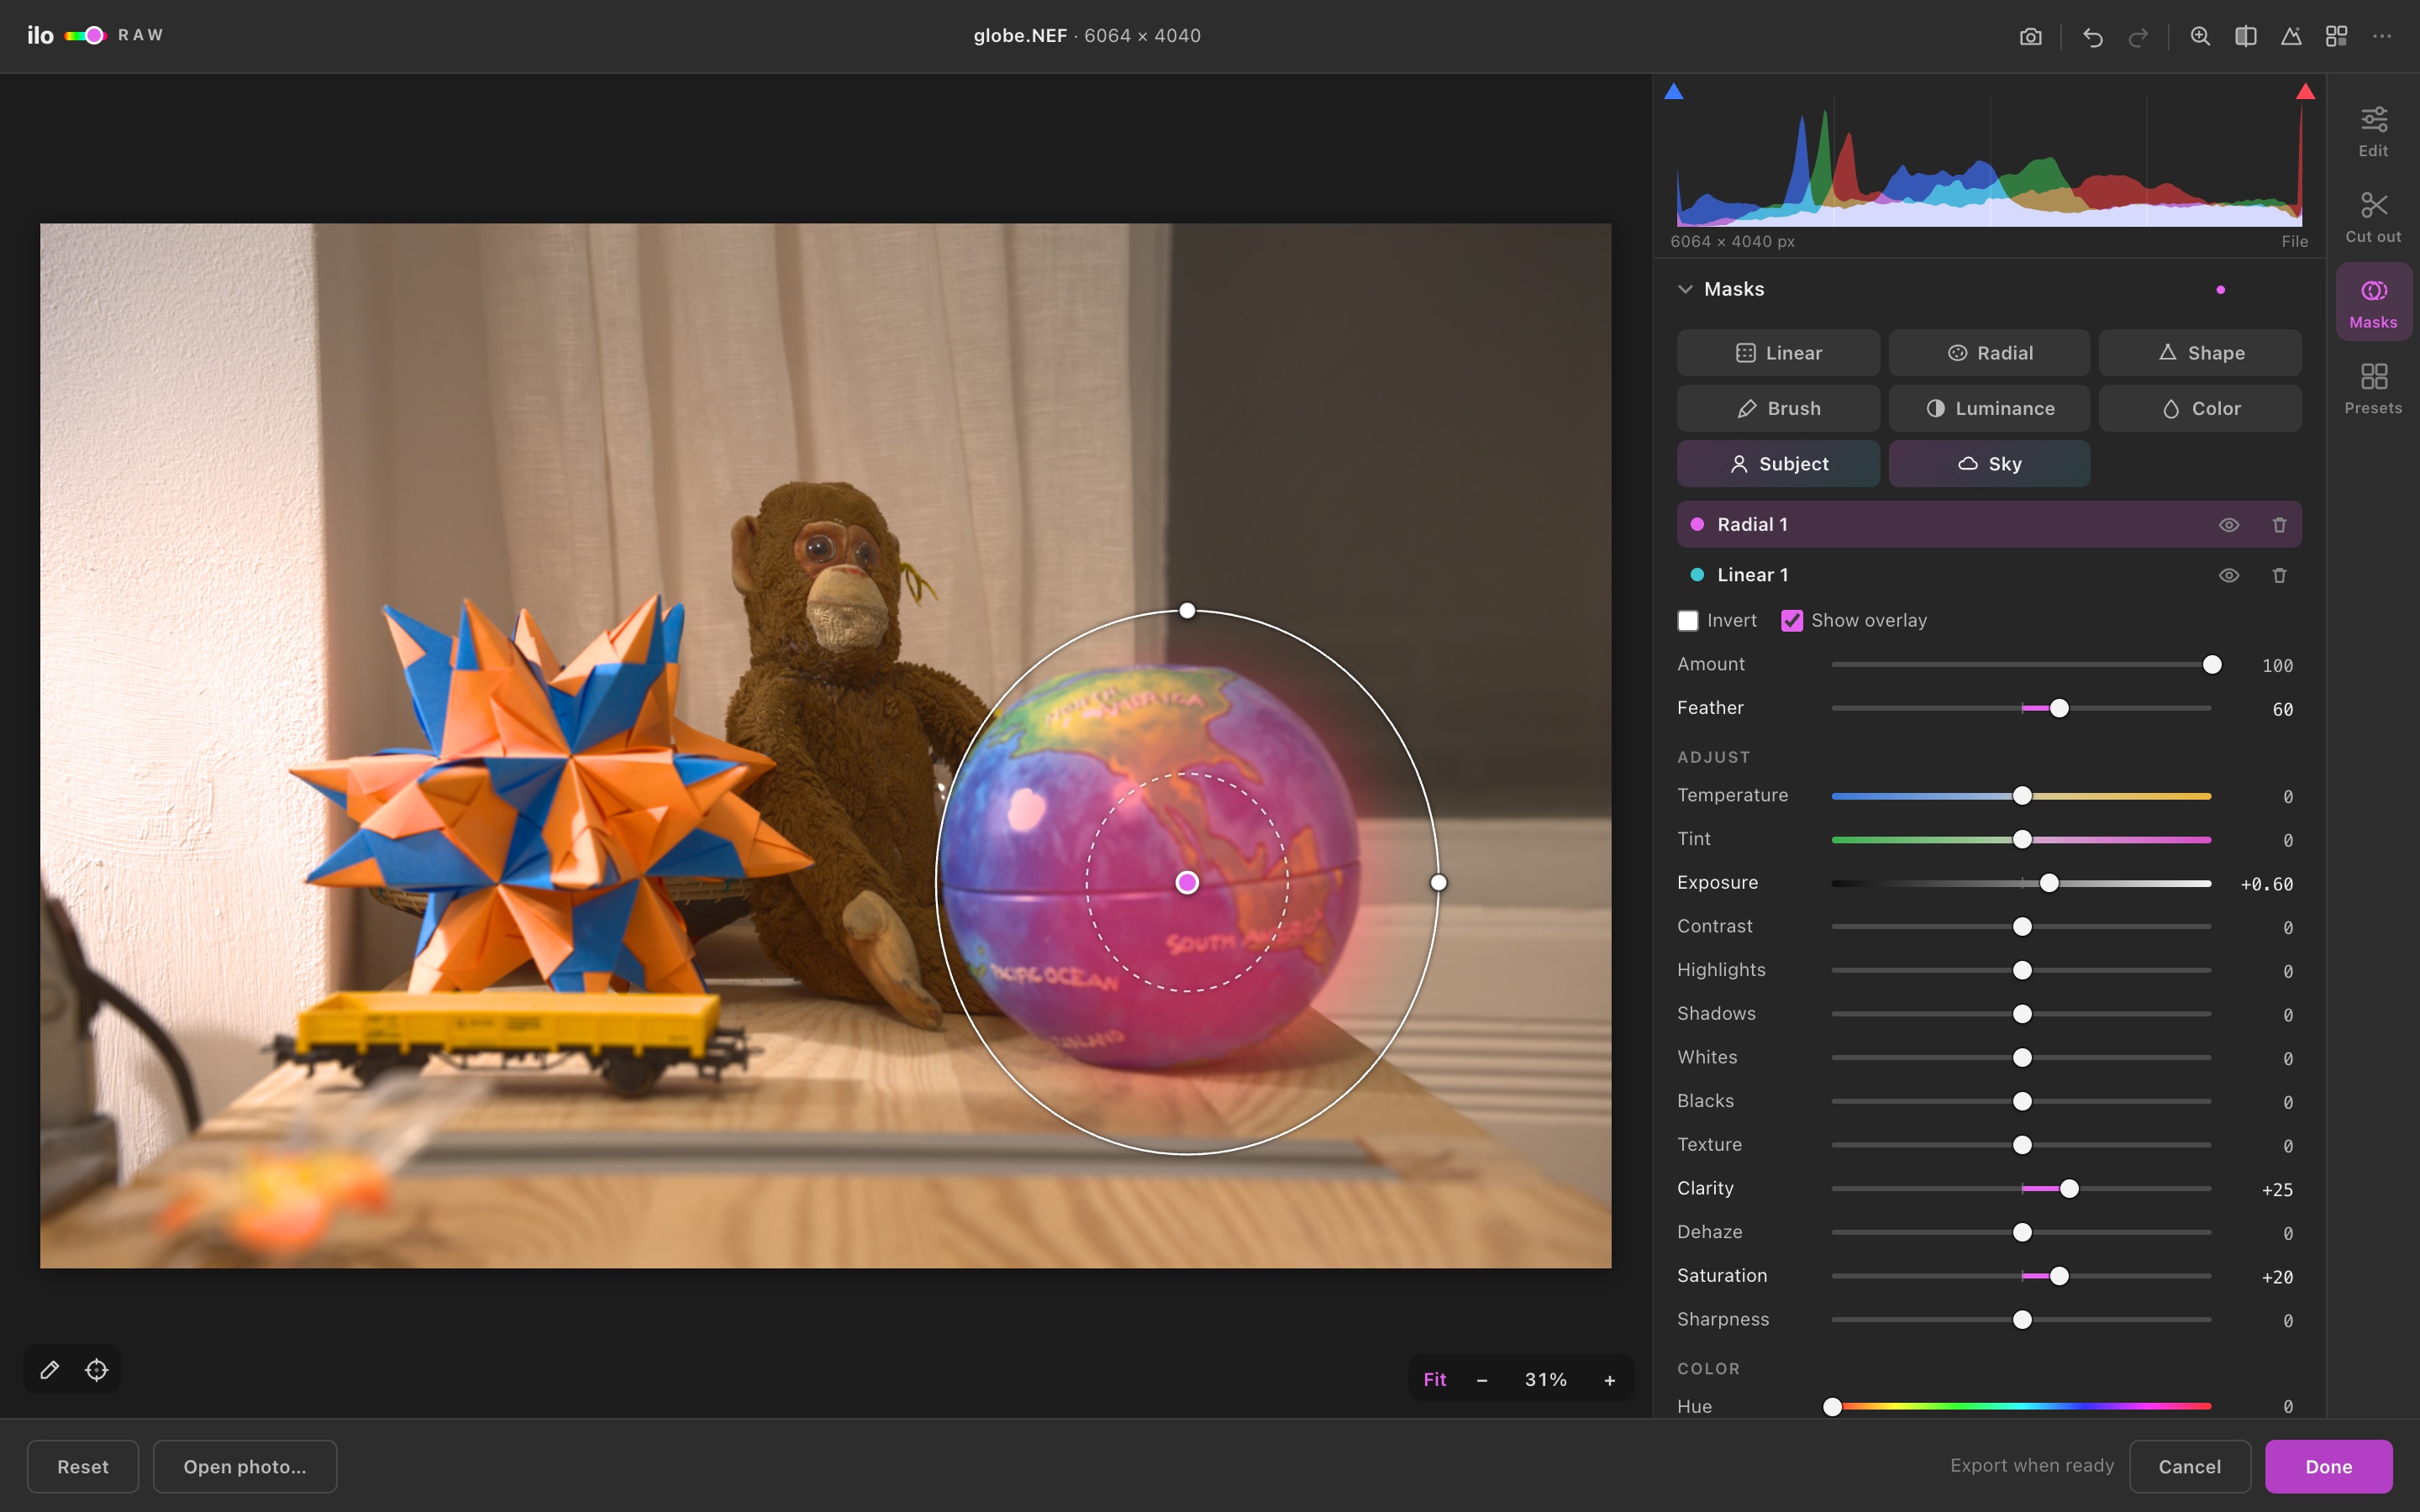The height and width of the screenshot is (1512, 2420).
Task: Click the ilo RAW app logo
Action: [x=95, y=36]
